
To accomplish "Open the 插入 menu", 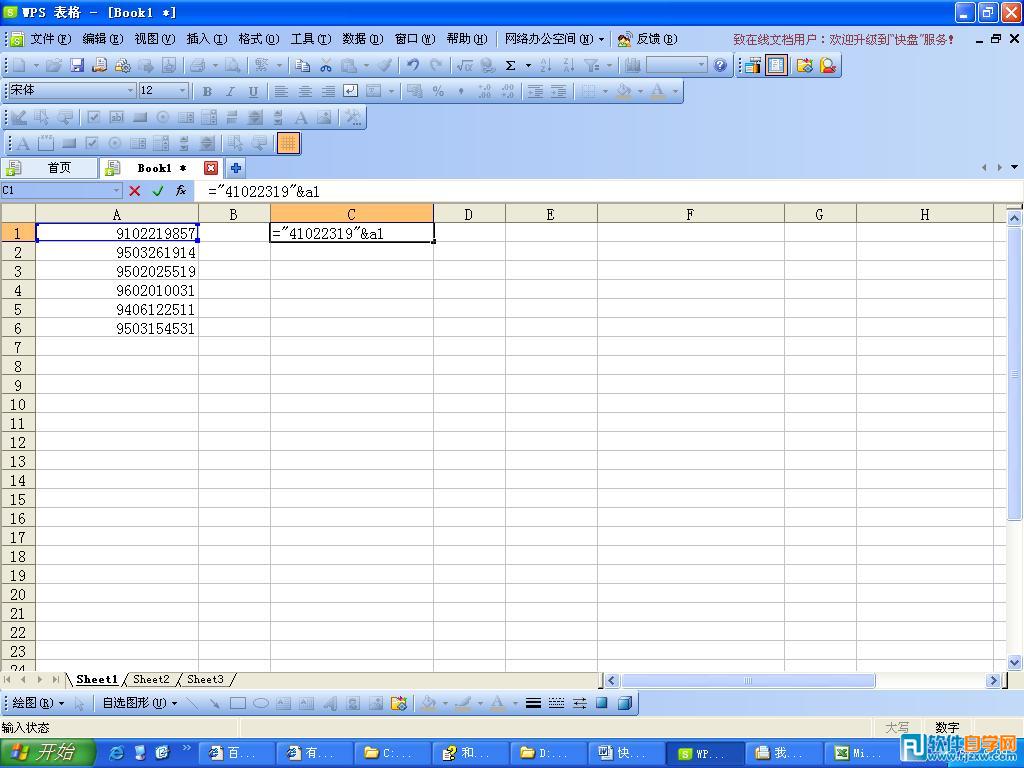I will [x=206, y=39].
